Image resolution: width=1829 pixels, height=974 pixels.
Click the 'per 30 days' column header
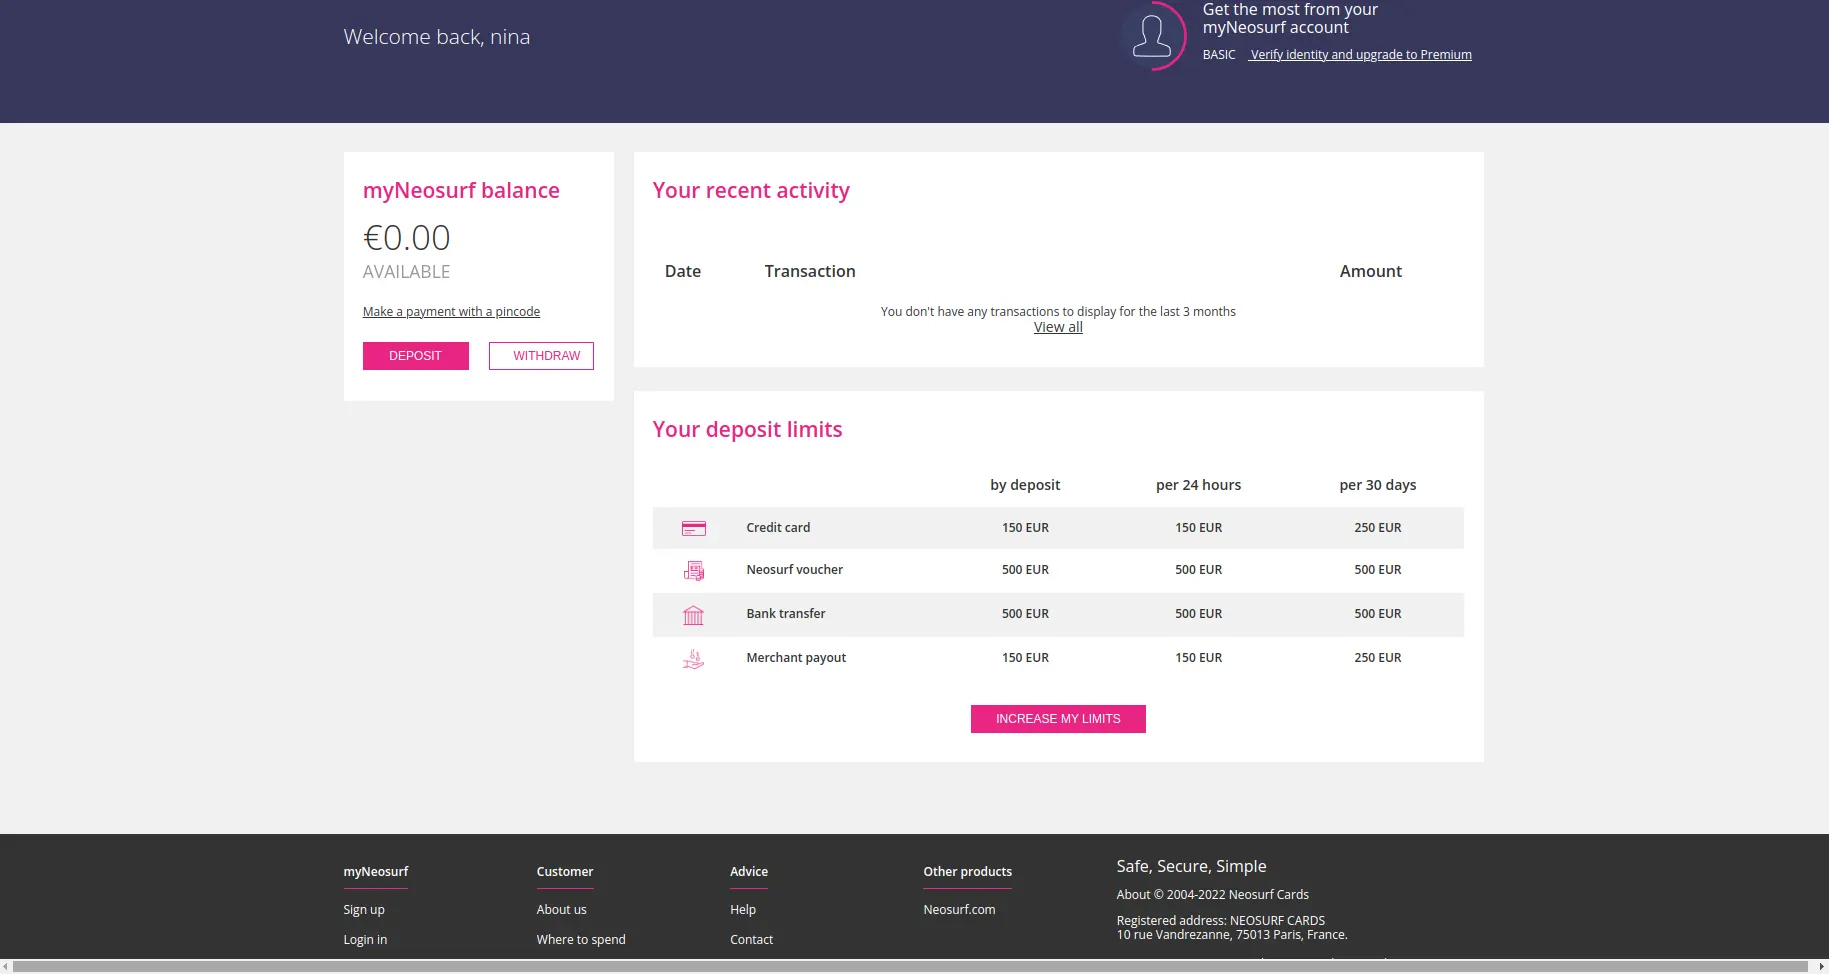1378,485
